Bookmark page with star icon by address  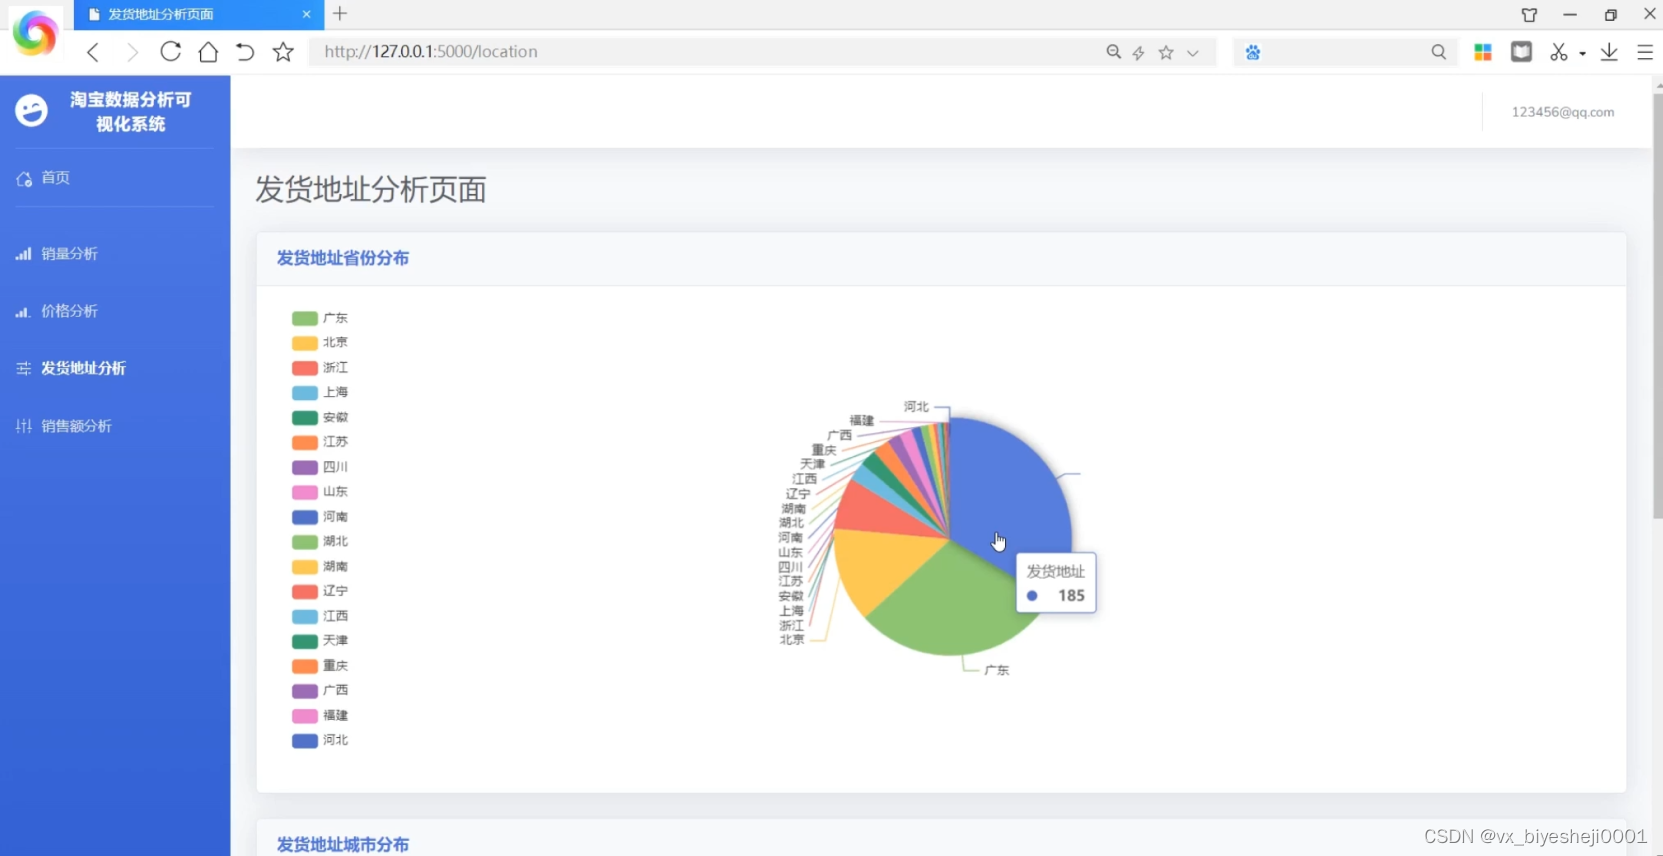pos(283,52)
